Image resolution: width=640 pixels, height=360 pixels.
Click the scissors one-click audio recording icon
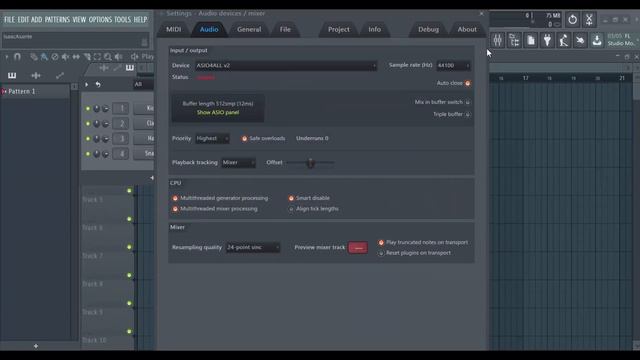click(x=589, y=19)
